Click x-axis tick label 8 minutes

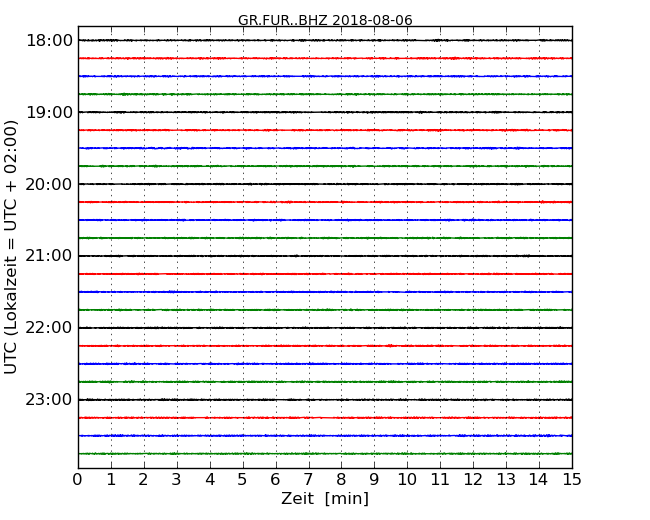point(341,479)
